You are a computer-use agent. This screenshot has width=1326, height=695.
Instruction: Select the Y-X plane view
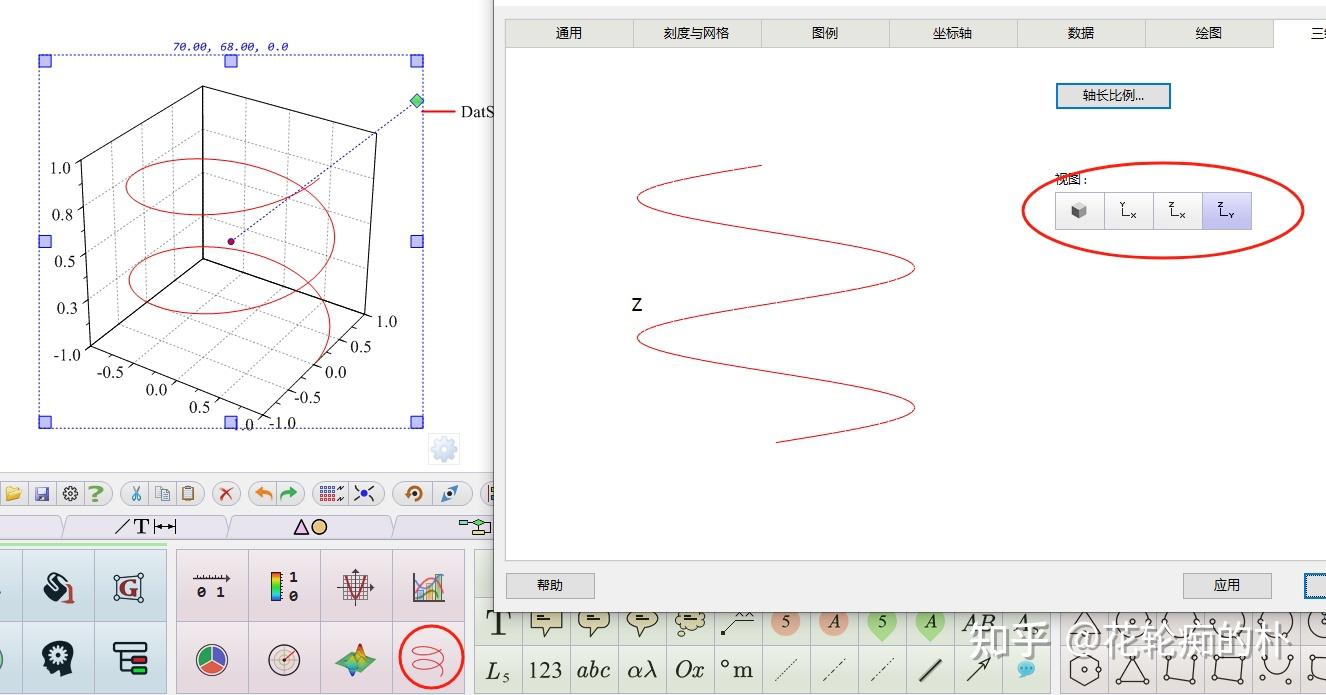point(1128,210)
